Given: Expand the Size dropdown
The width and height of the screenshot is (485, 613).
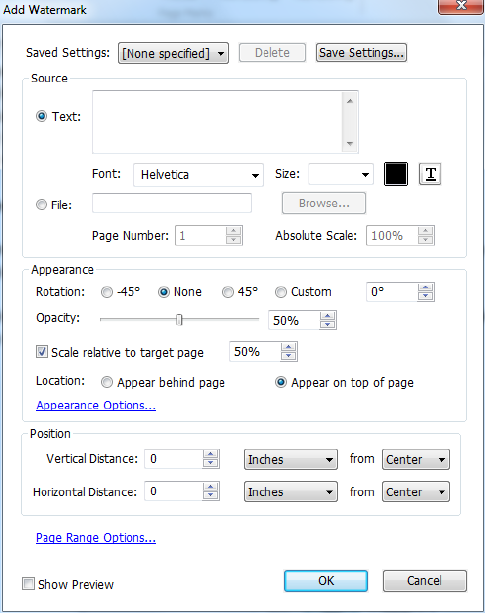Looking at the screenshot, I should (x=341, y=174).
